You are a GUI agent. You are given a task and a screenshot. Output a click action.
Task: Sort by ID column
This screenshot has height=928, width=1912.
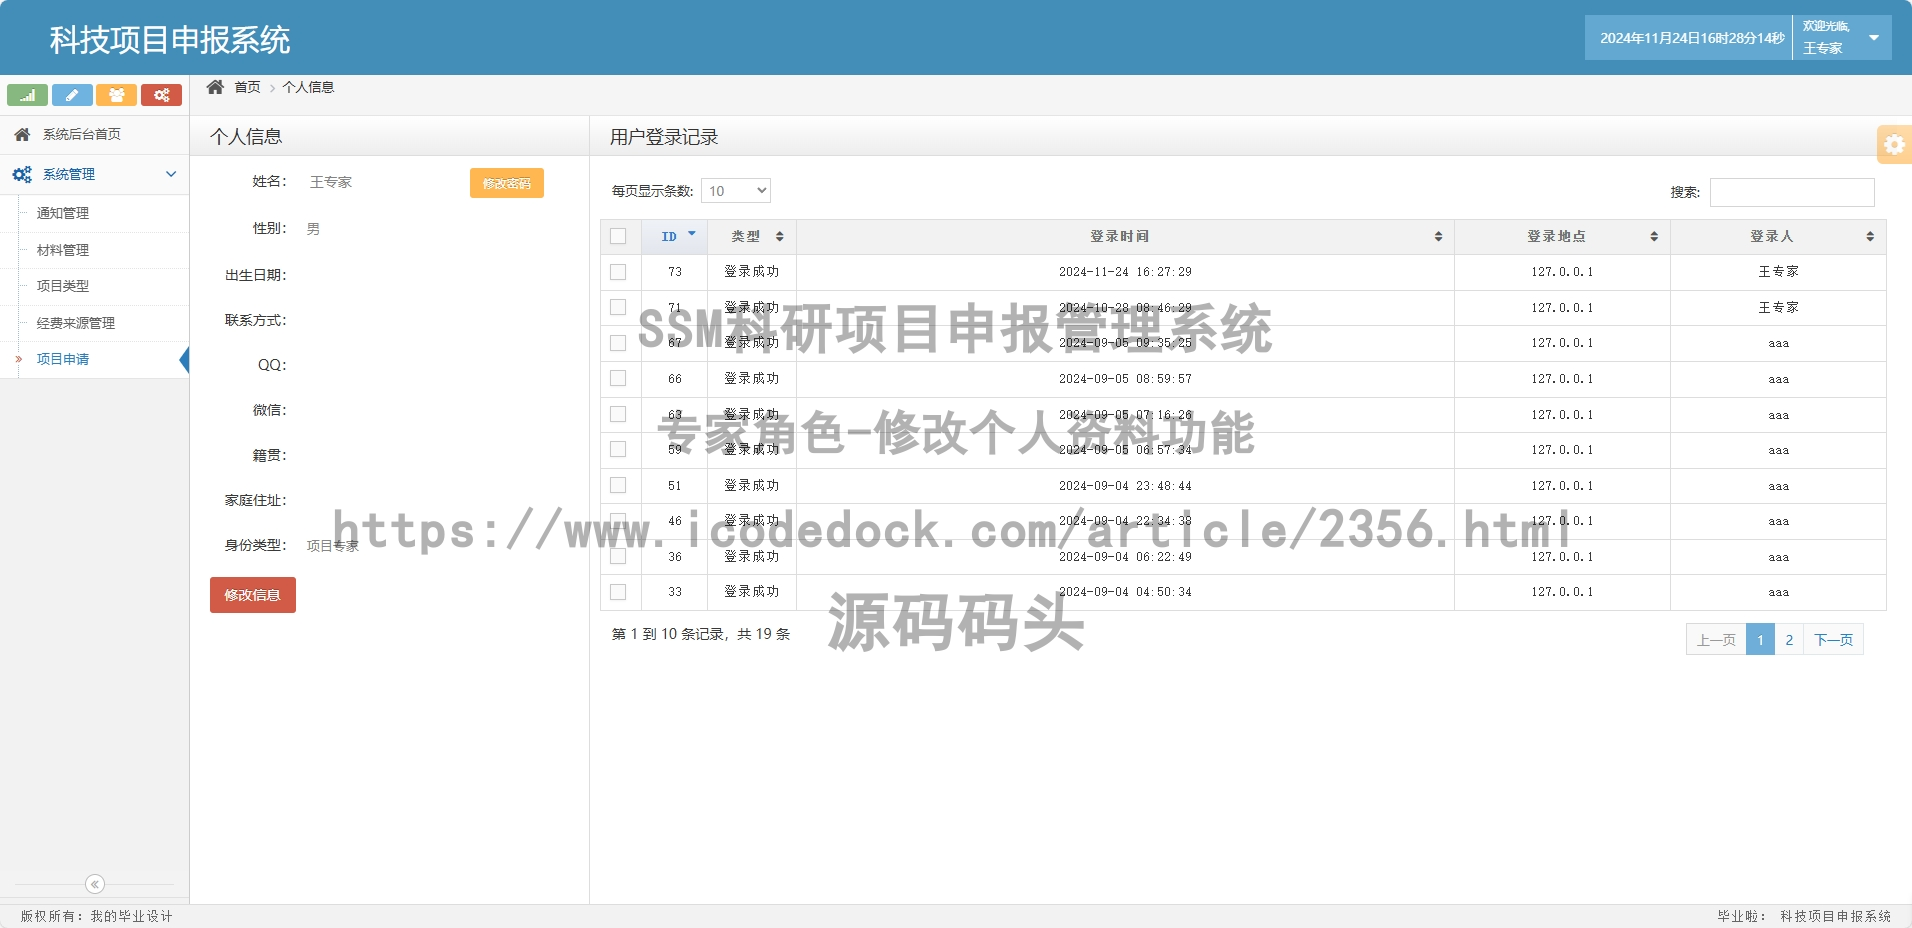click(x=674, y=237)
